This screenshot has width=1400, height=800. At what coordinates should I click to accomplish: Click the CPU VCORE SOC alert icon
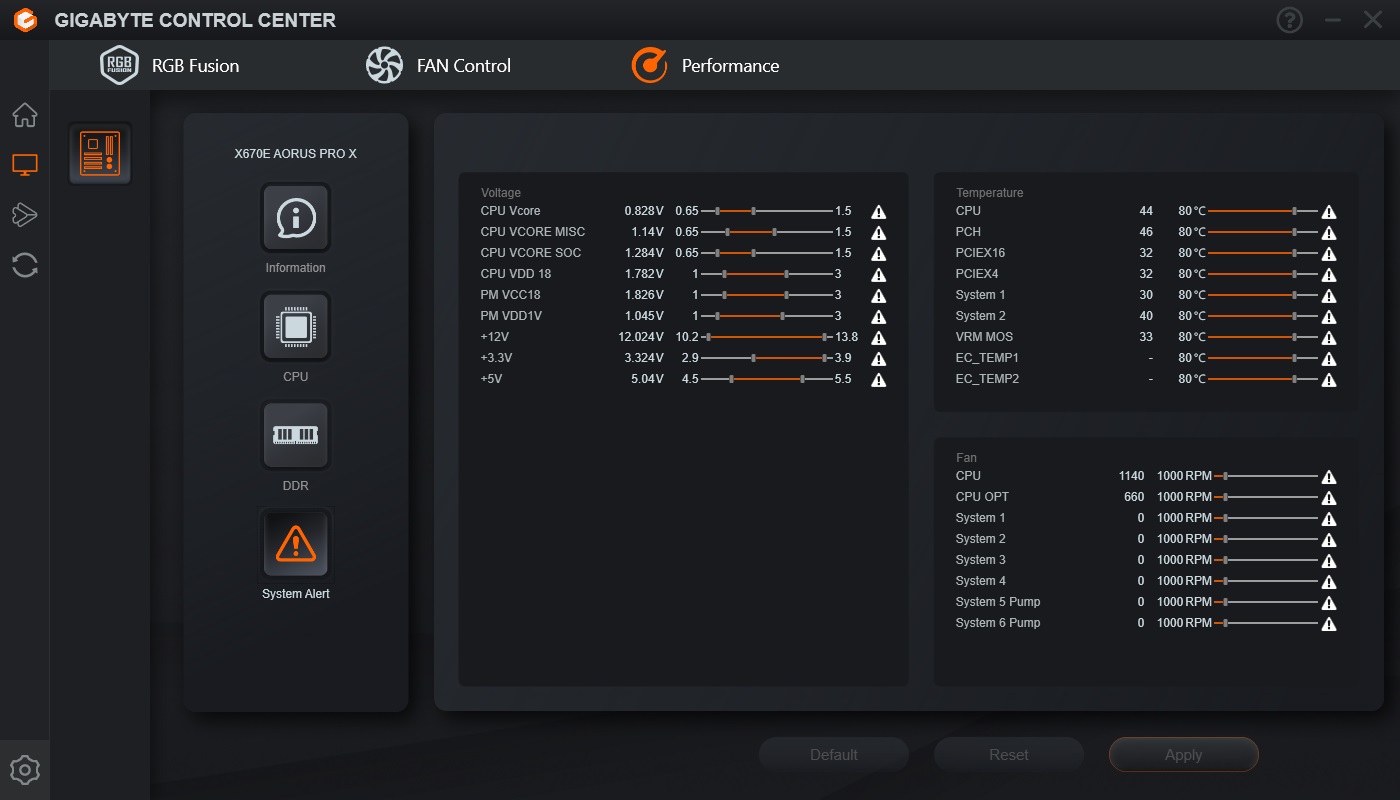click(x=878, y=254)
